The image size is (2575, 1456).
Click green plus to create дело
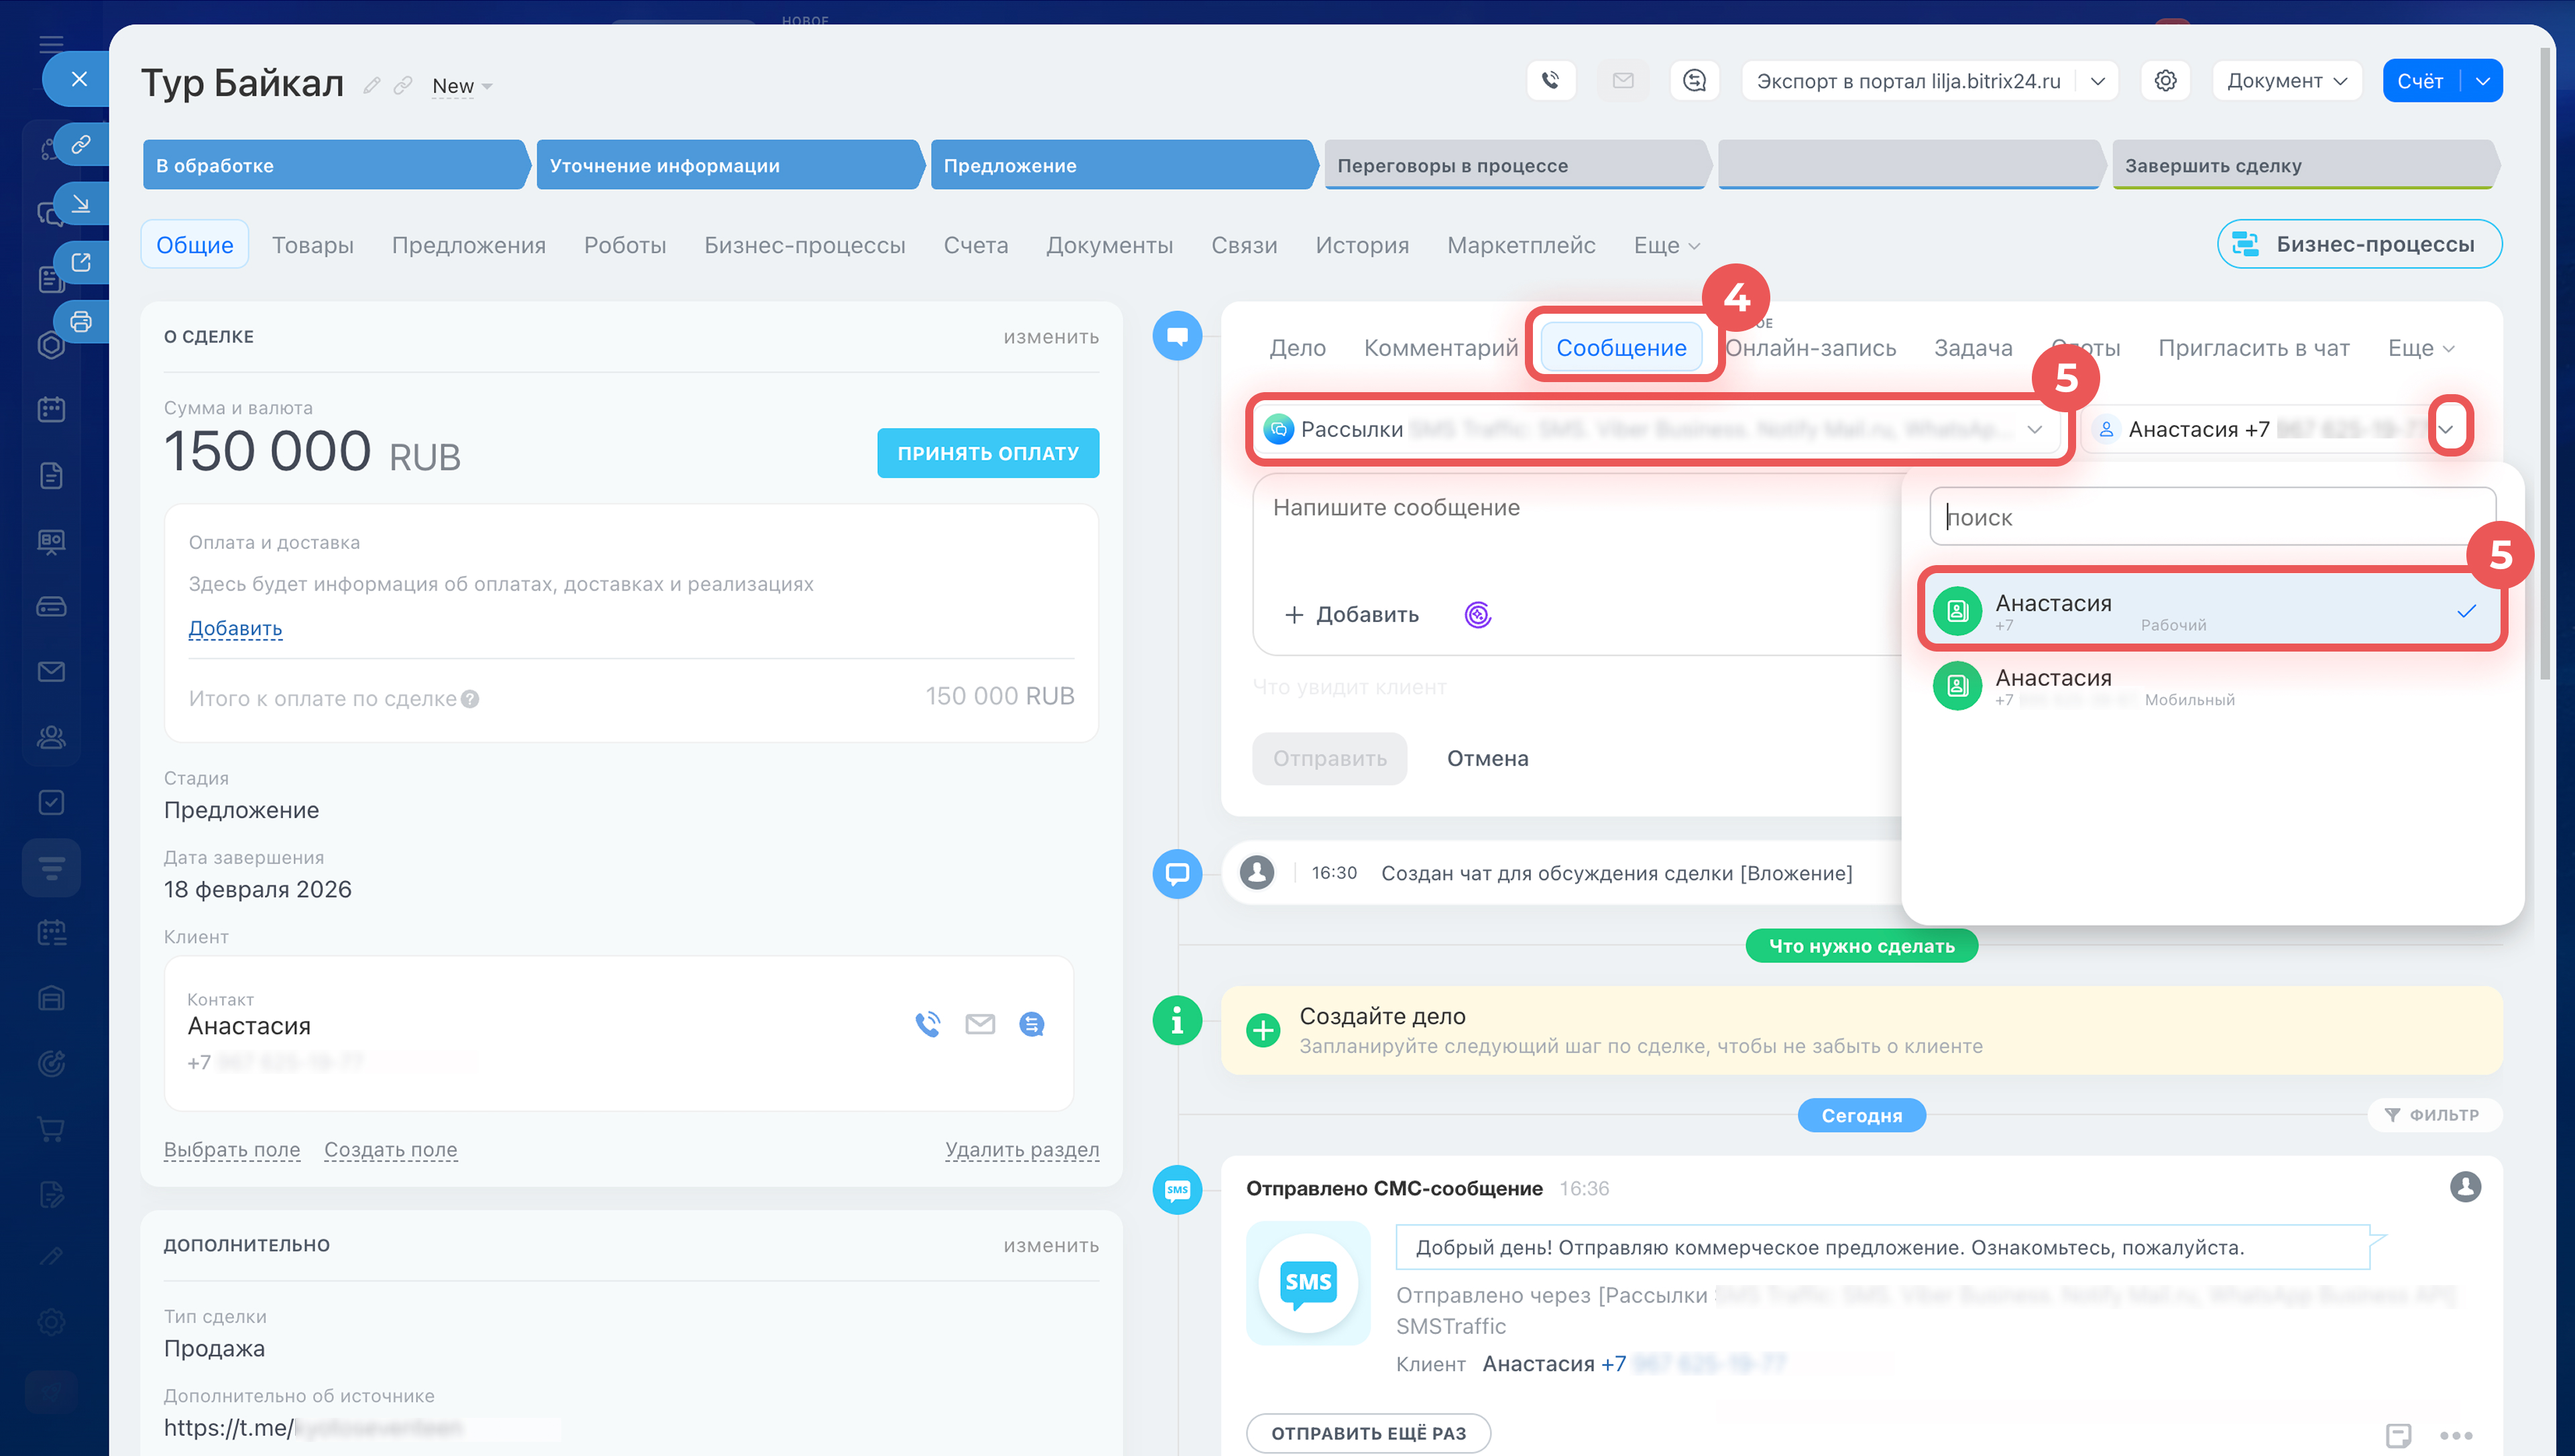(x=1263, y=1029)
